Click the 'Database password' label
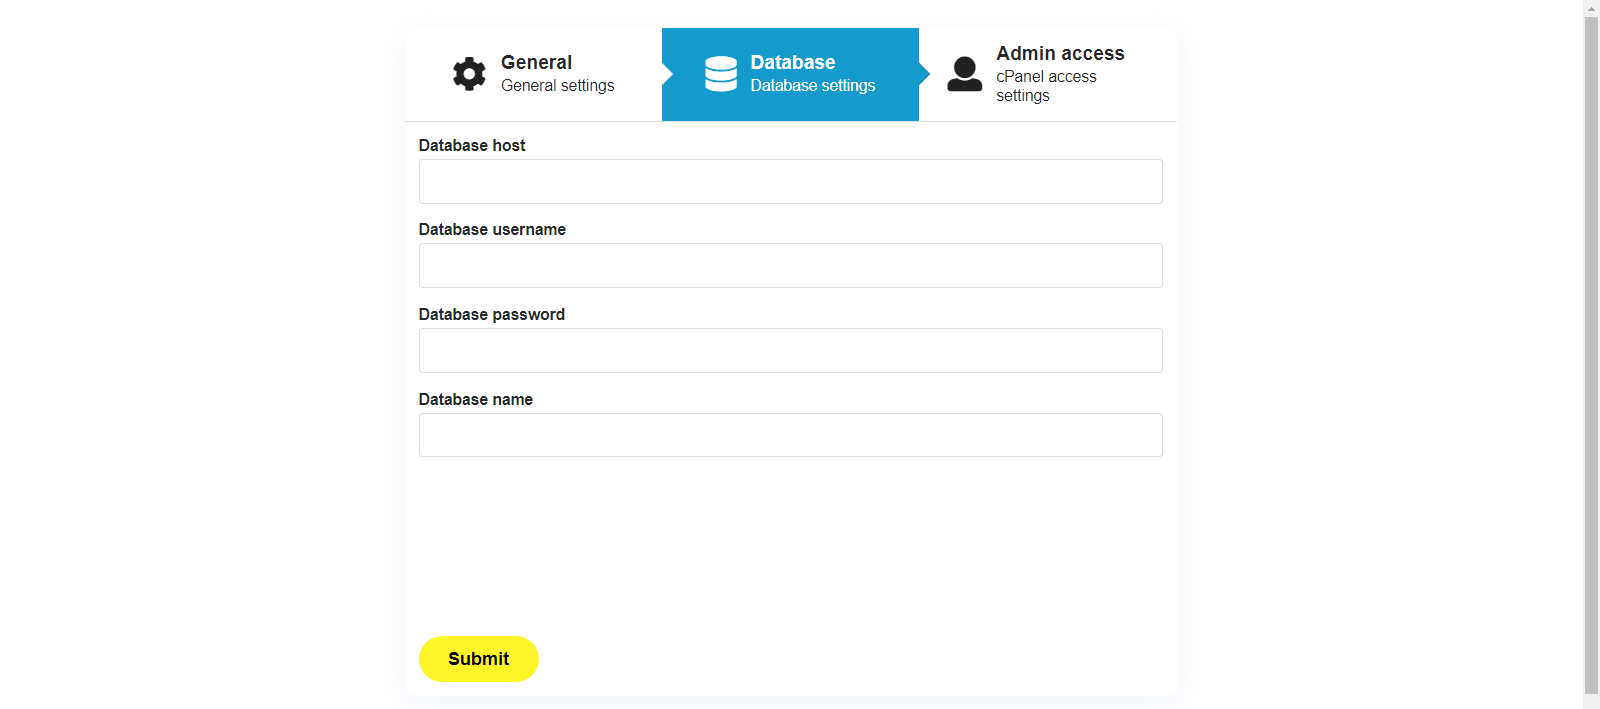 [x=491, y=315]
